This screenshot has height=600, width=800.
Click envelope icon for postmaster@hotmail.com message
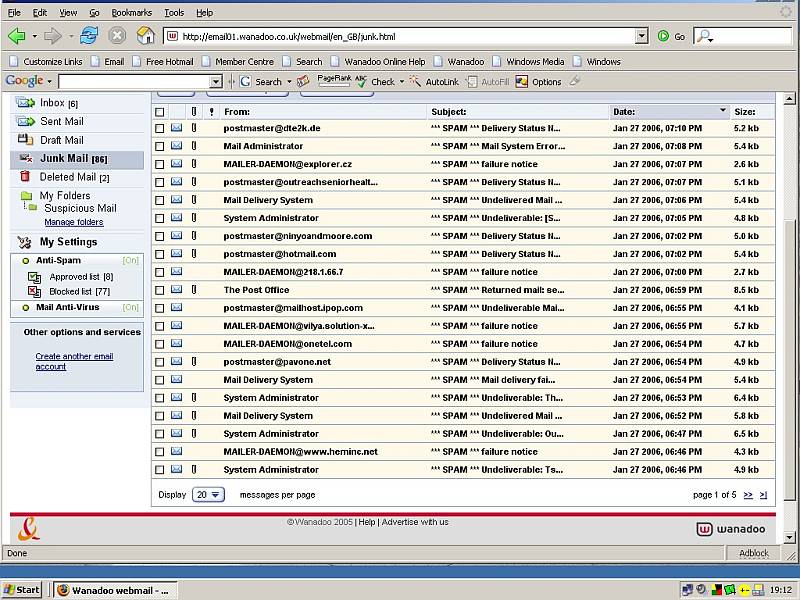[176, 254]
